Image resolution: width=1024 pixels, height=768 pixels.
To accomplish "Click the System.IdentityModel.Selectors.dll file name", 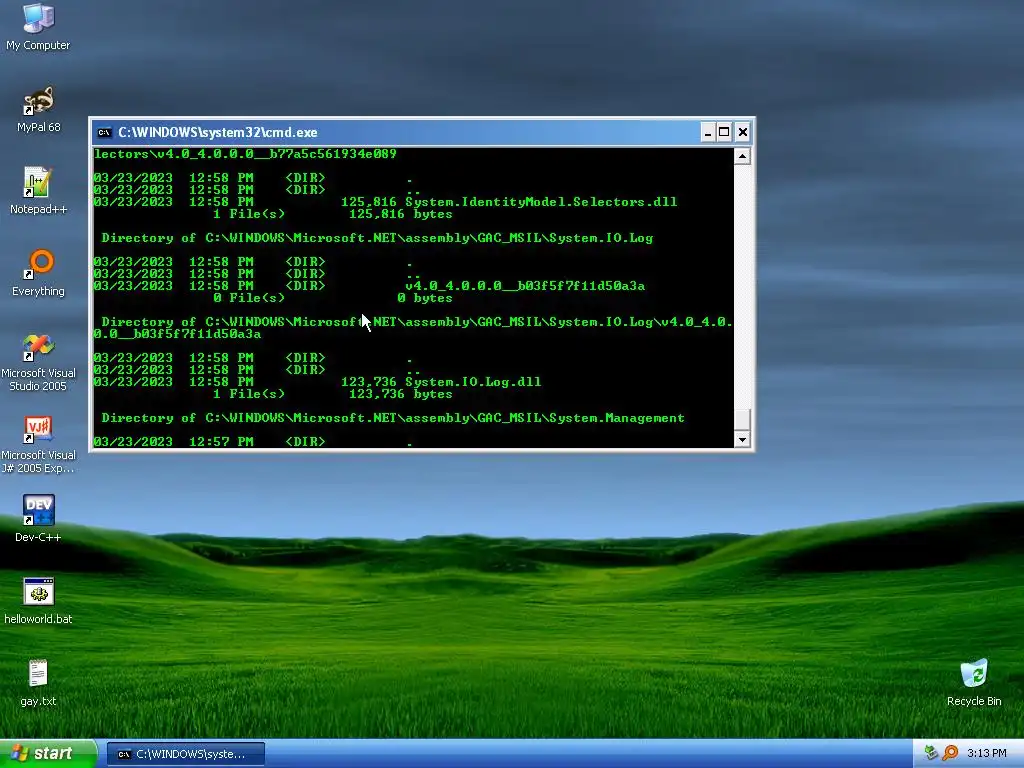I will pyautogui.click(x=541, y=202).
